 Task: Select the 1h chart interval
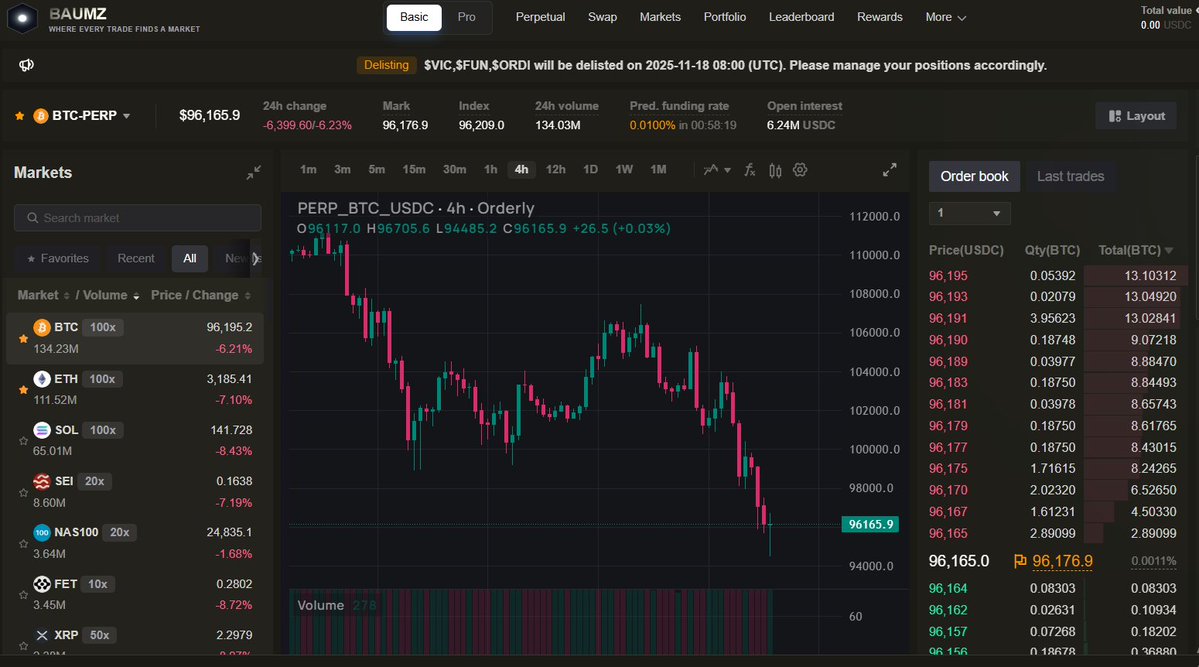point(490,170)
